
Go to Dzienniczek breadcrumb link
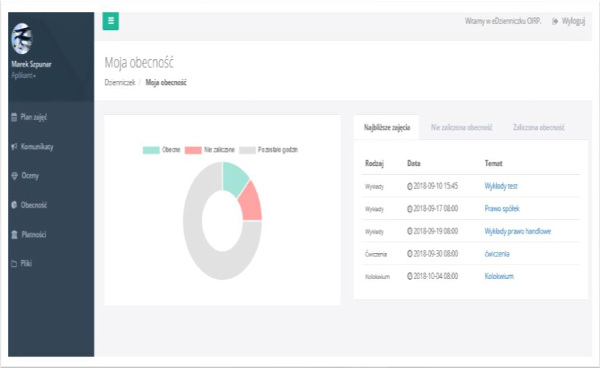pos(120,83)
